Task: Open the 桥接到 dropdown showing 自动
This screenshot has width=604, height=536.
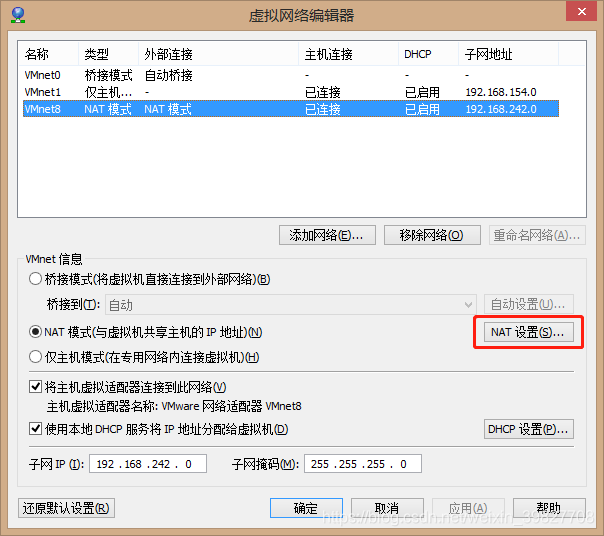Action: [x=291, y=305]
